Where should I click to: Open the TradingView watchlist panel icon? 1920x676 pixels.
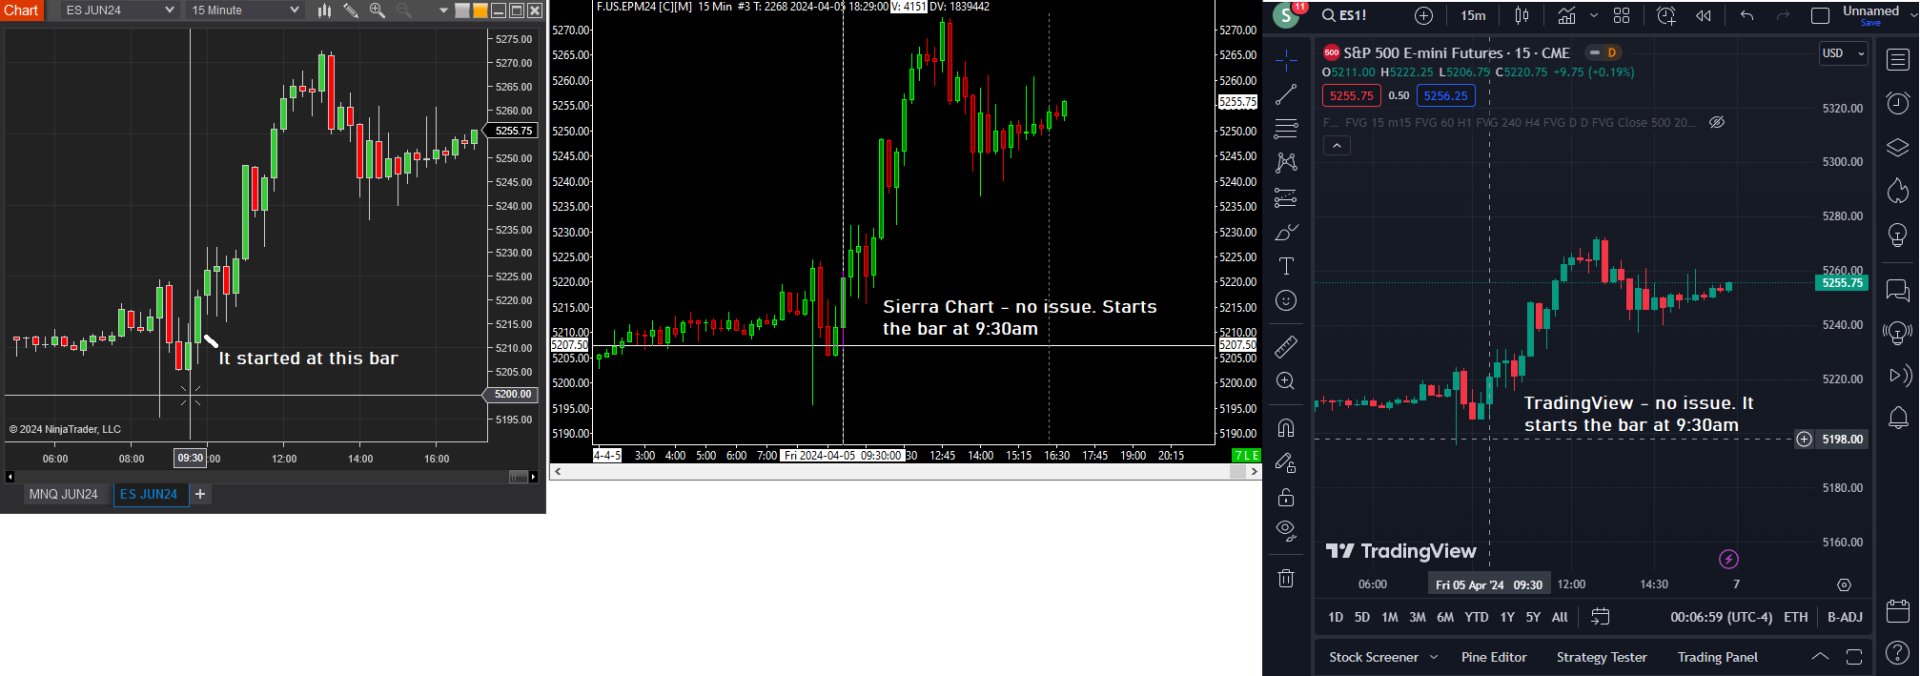pyautogui.click(x=1897, y=60)
